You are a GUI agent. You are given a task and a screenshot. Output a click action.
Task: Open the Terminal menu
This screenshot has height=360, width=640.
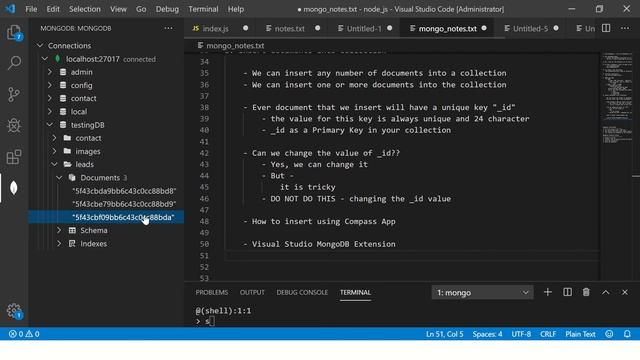coord(203,9)
